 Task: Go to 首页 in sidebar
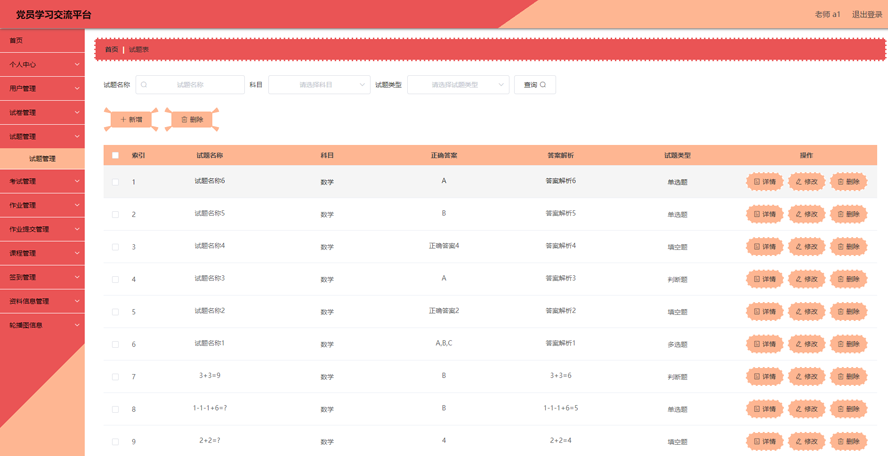42,41
